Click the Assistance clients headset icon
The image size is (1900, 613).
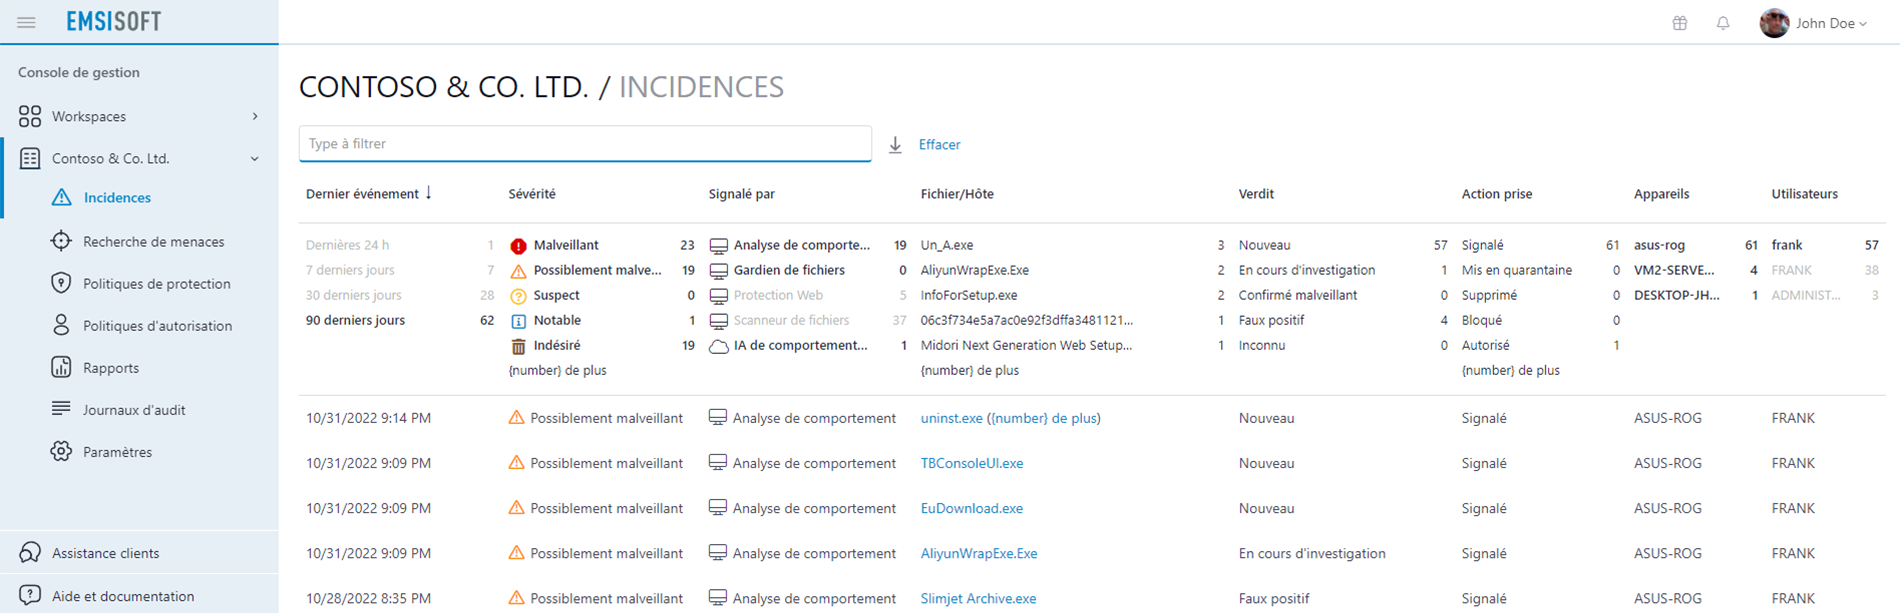click(30, 552)
